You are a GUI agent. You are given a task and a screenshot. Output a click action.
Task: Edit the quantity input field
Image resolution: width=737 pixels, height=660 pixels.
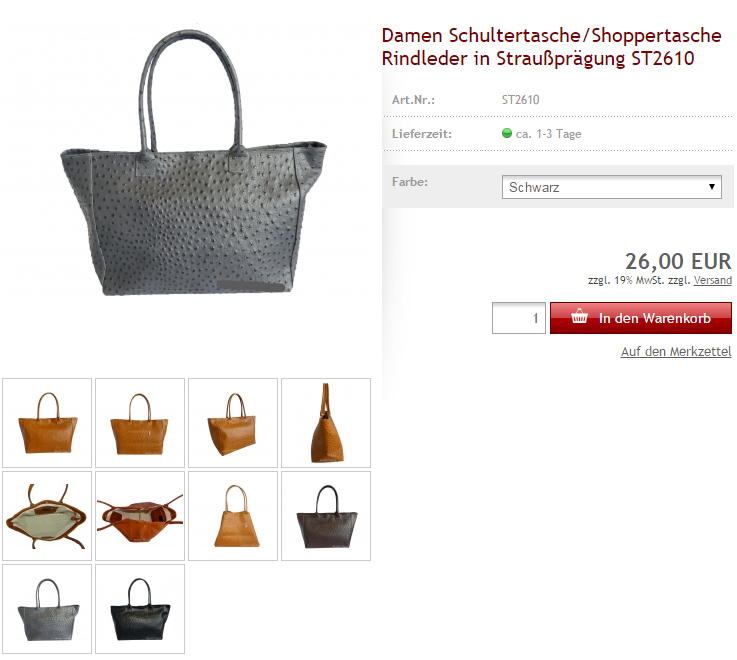point(518,318)
